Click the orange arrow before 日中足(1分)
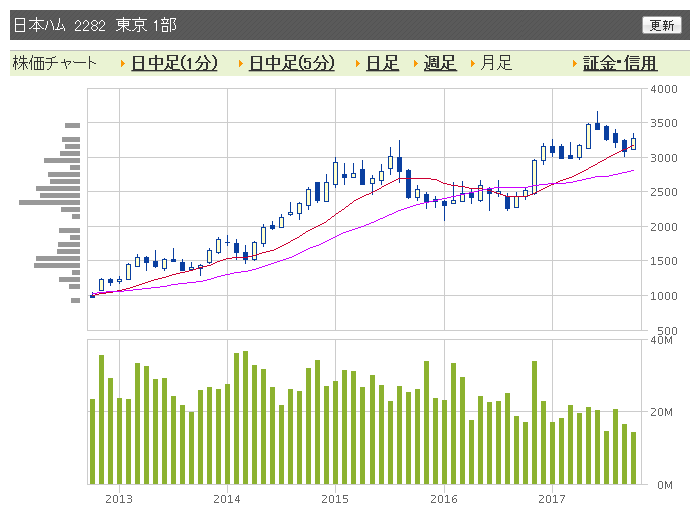Screen dimensions: 696x526 point(123,63)
